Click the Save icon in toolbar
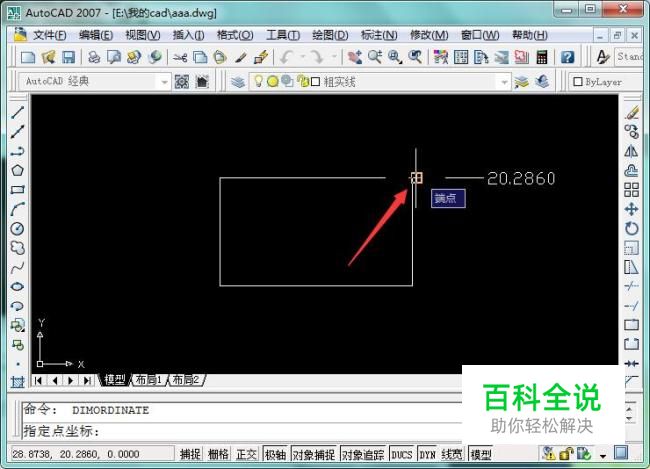Image resolution: width=650 pixels, height=469 pixels. point(68,57)
